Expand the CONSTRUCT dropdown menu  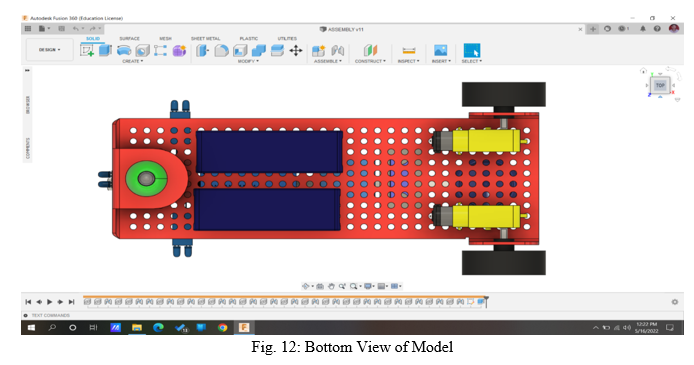tap(370, 61)
